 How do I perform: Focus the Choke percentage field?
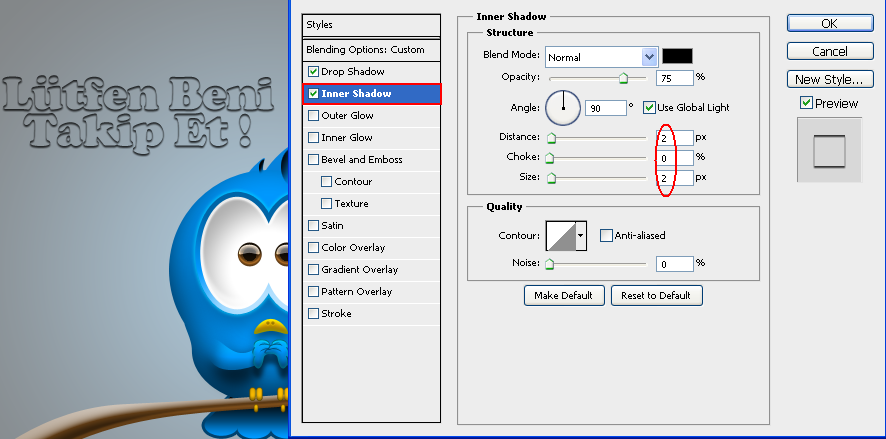(675, 158)
